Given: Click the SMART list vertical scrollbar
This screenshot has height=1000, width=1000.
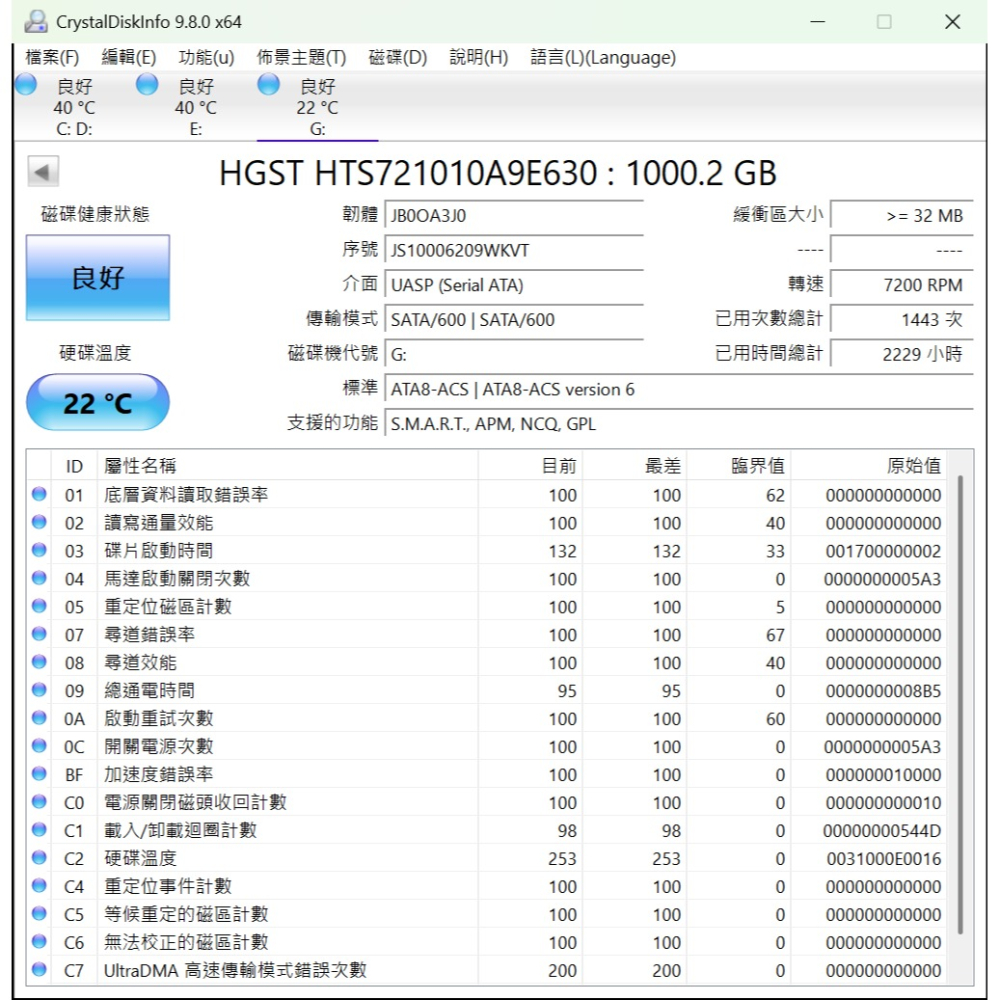Looking at the screenshot, I should coord(960,704).
